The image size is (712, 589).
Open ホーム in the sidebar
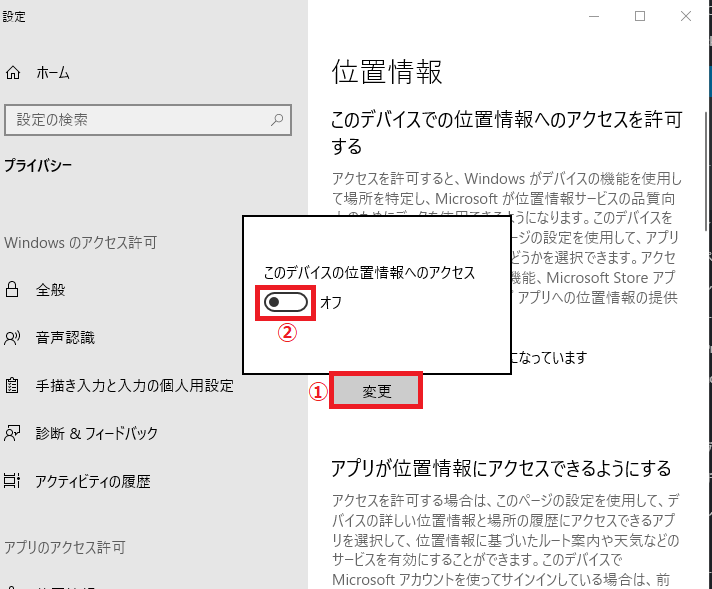(x=53, y=73)
